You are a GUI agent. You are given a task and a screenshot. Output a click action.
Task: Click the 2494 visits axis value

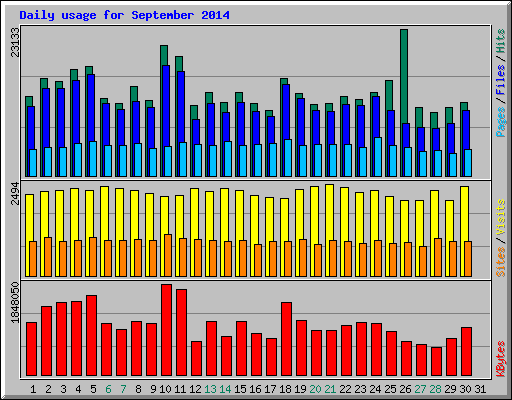point(15,193)
